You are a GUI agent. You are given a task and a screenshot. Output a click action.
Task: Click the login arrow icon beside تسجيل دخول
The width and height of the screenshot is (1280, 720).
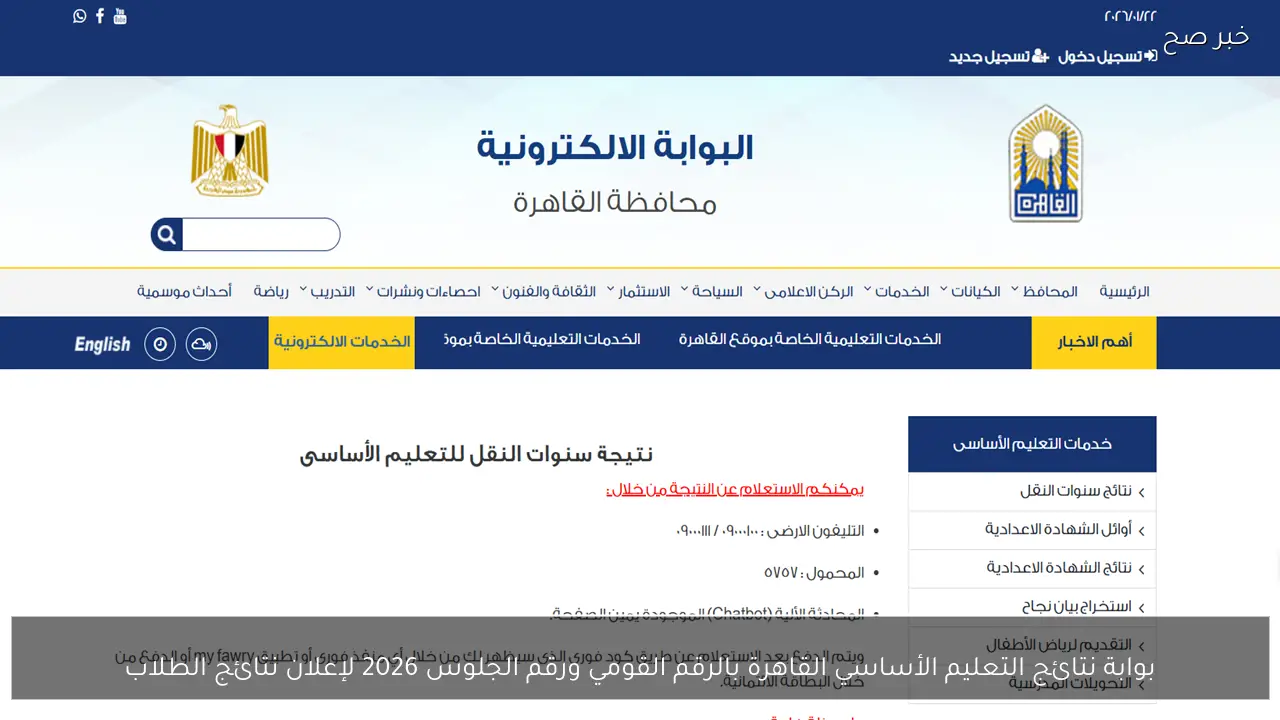(1150, 57)
